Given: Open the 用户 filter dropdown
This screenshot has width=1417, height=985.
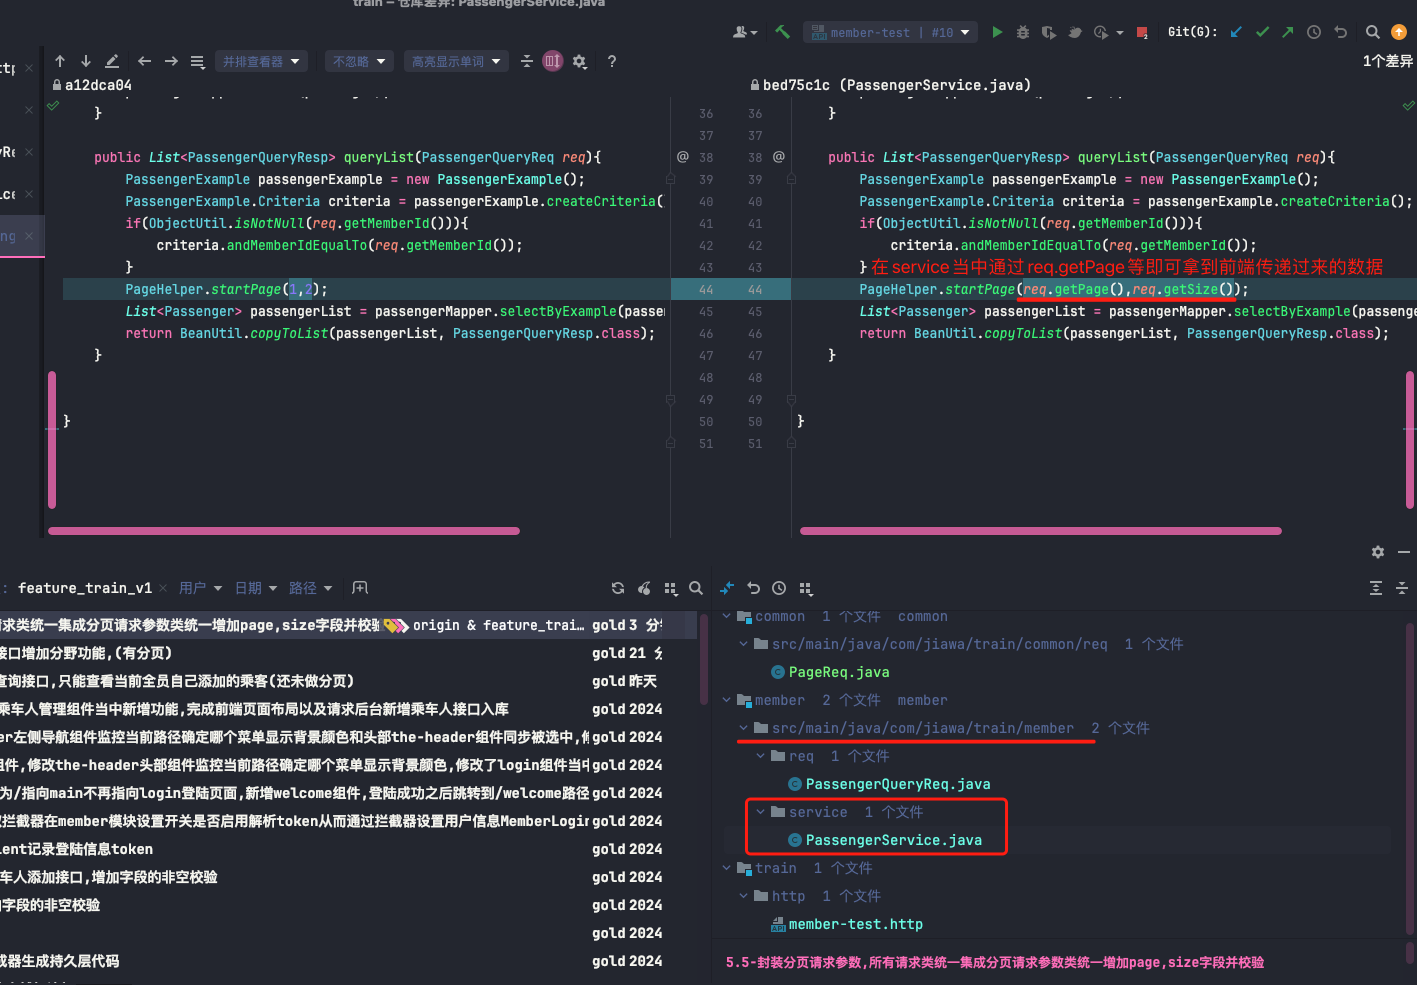Looking at the screenshot, I should pos(200,588).
